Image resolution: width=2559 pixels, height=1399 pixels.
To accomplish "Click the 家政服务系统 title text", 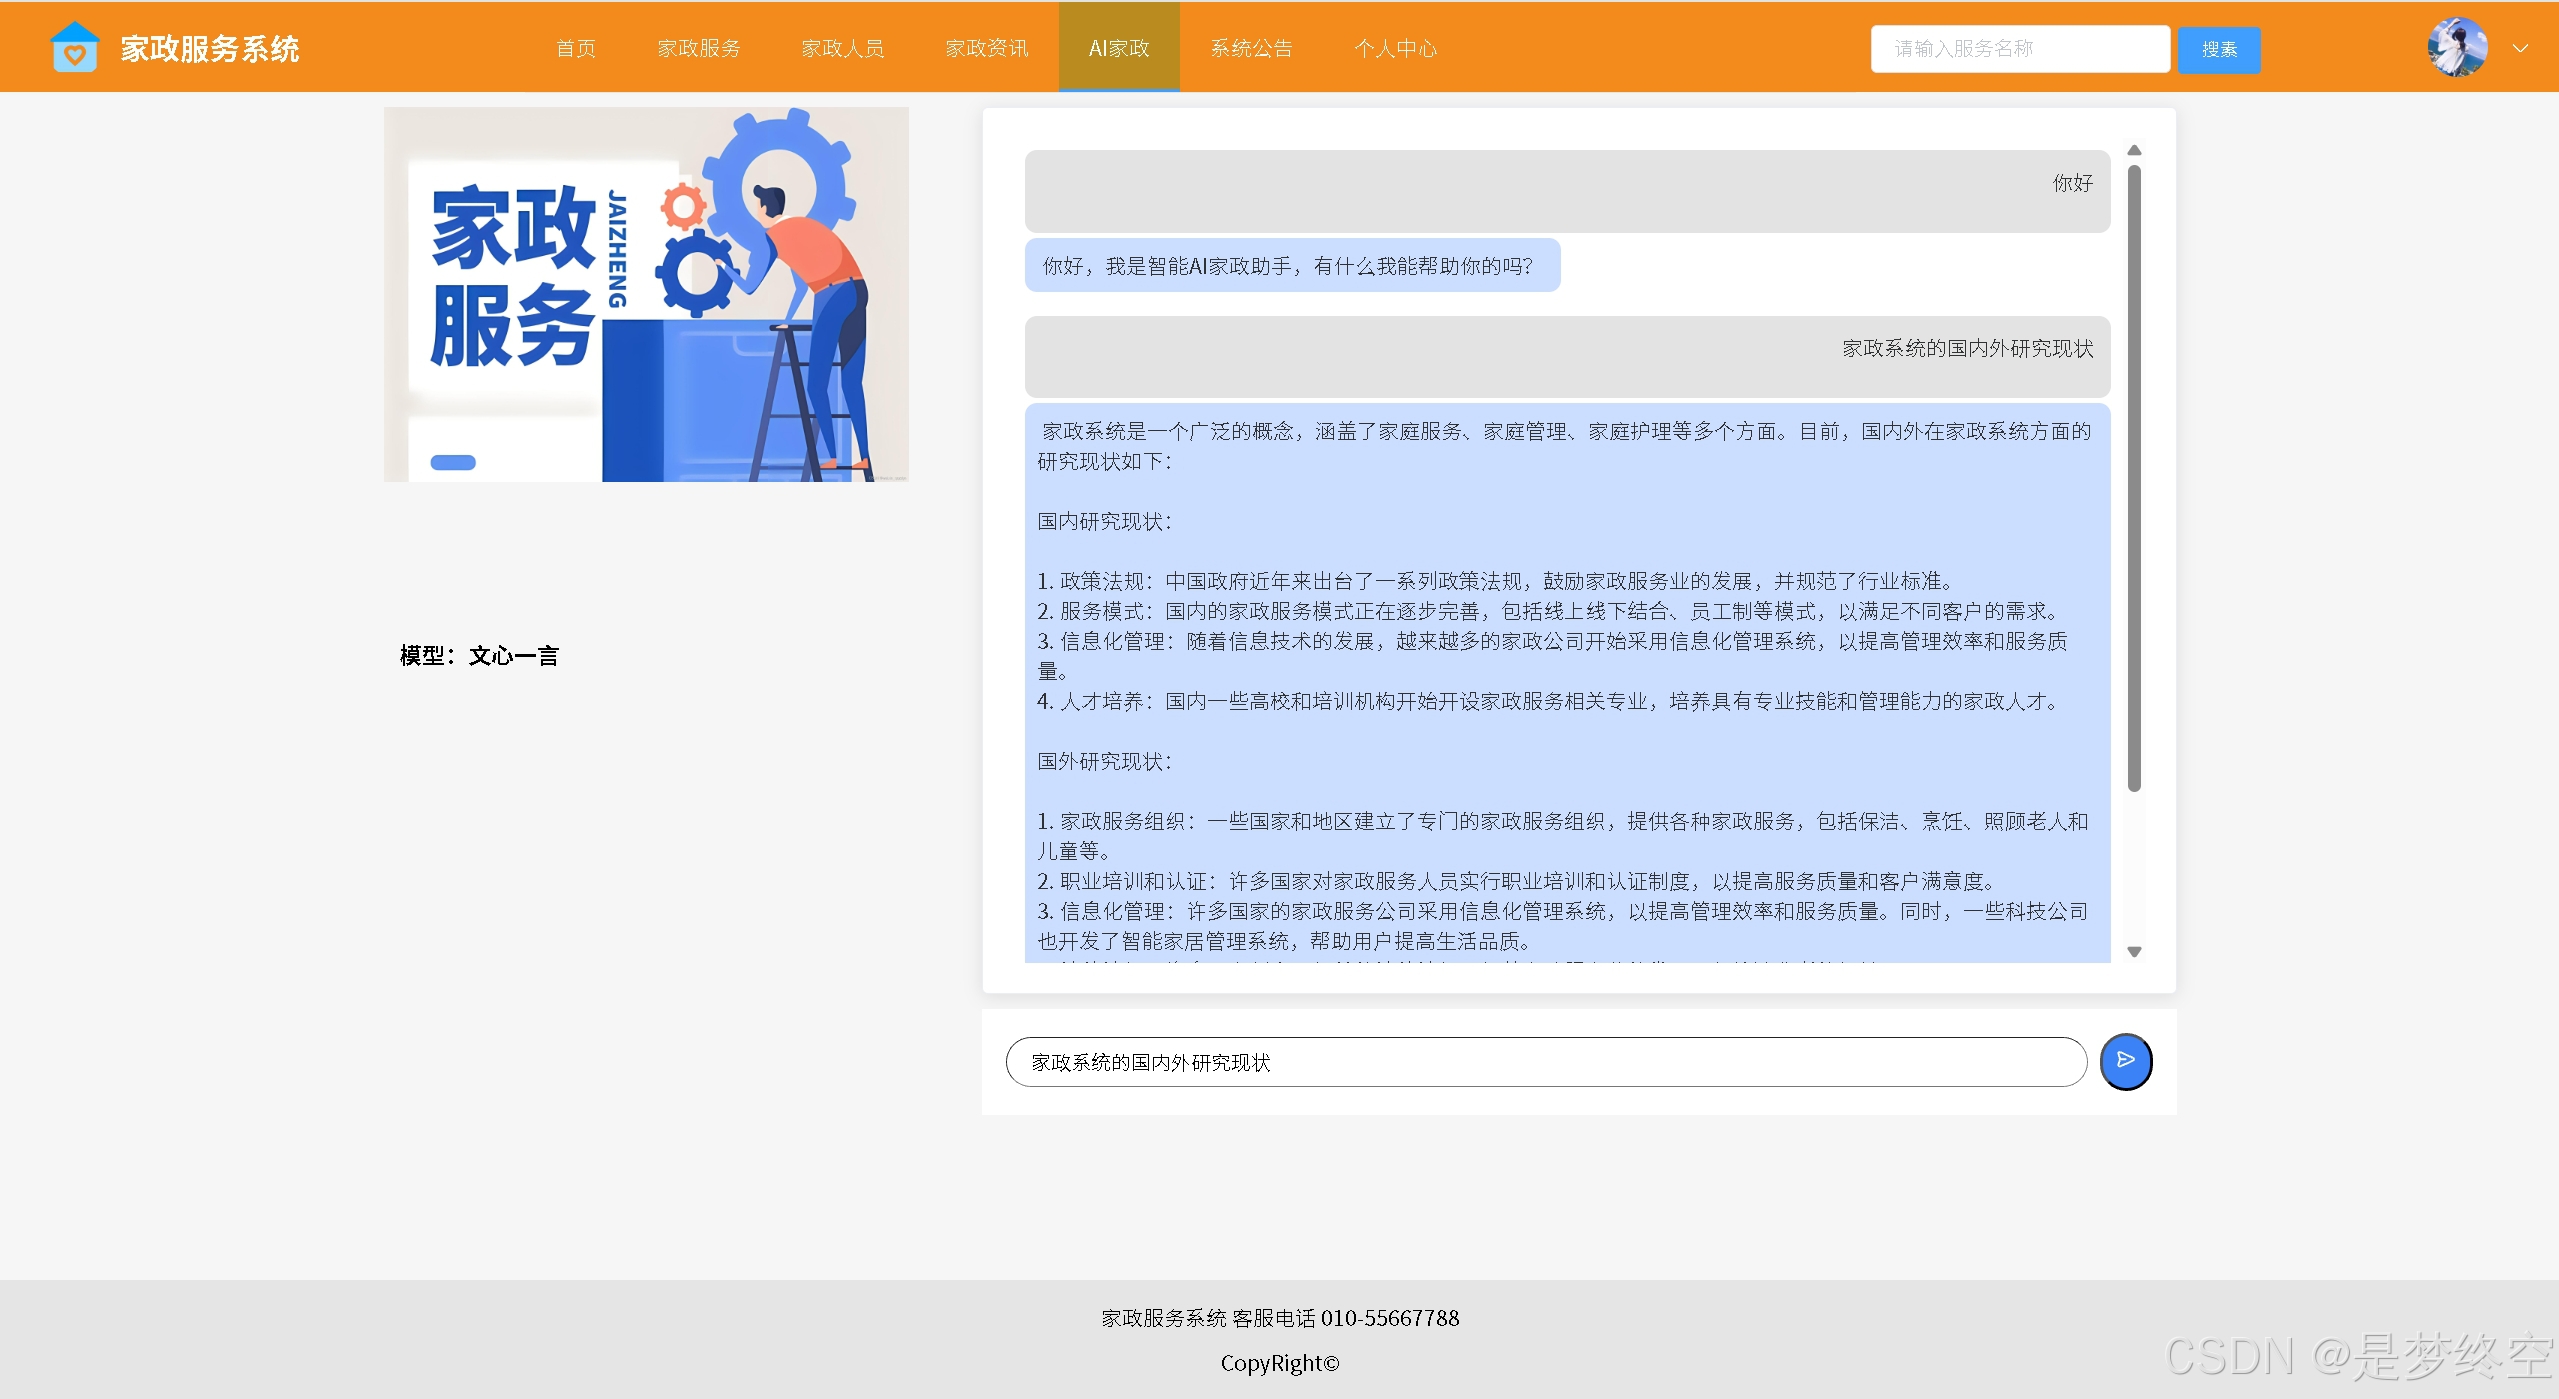I will point(210,48).
